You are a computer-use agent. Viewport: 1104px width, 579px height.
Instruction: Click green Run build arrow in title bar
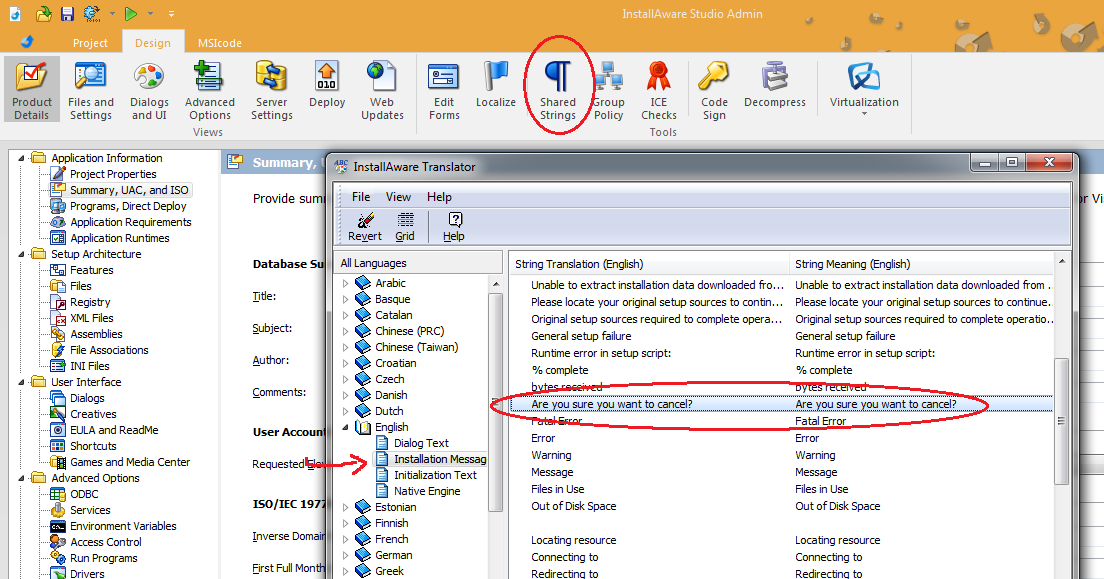[130, 13]
